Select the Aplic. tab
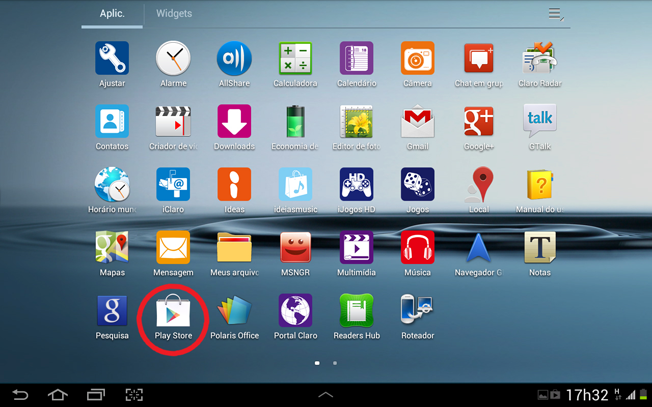This screenshot has height=407, width=652. [112, 14]
